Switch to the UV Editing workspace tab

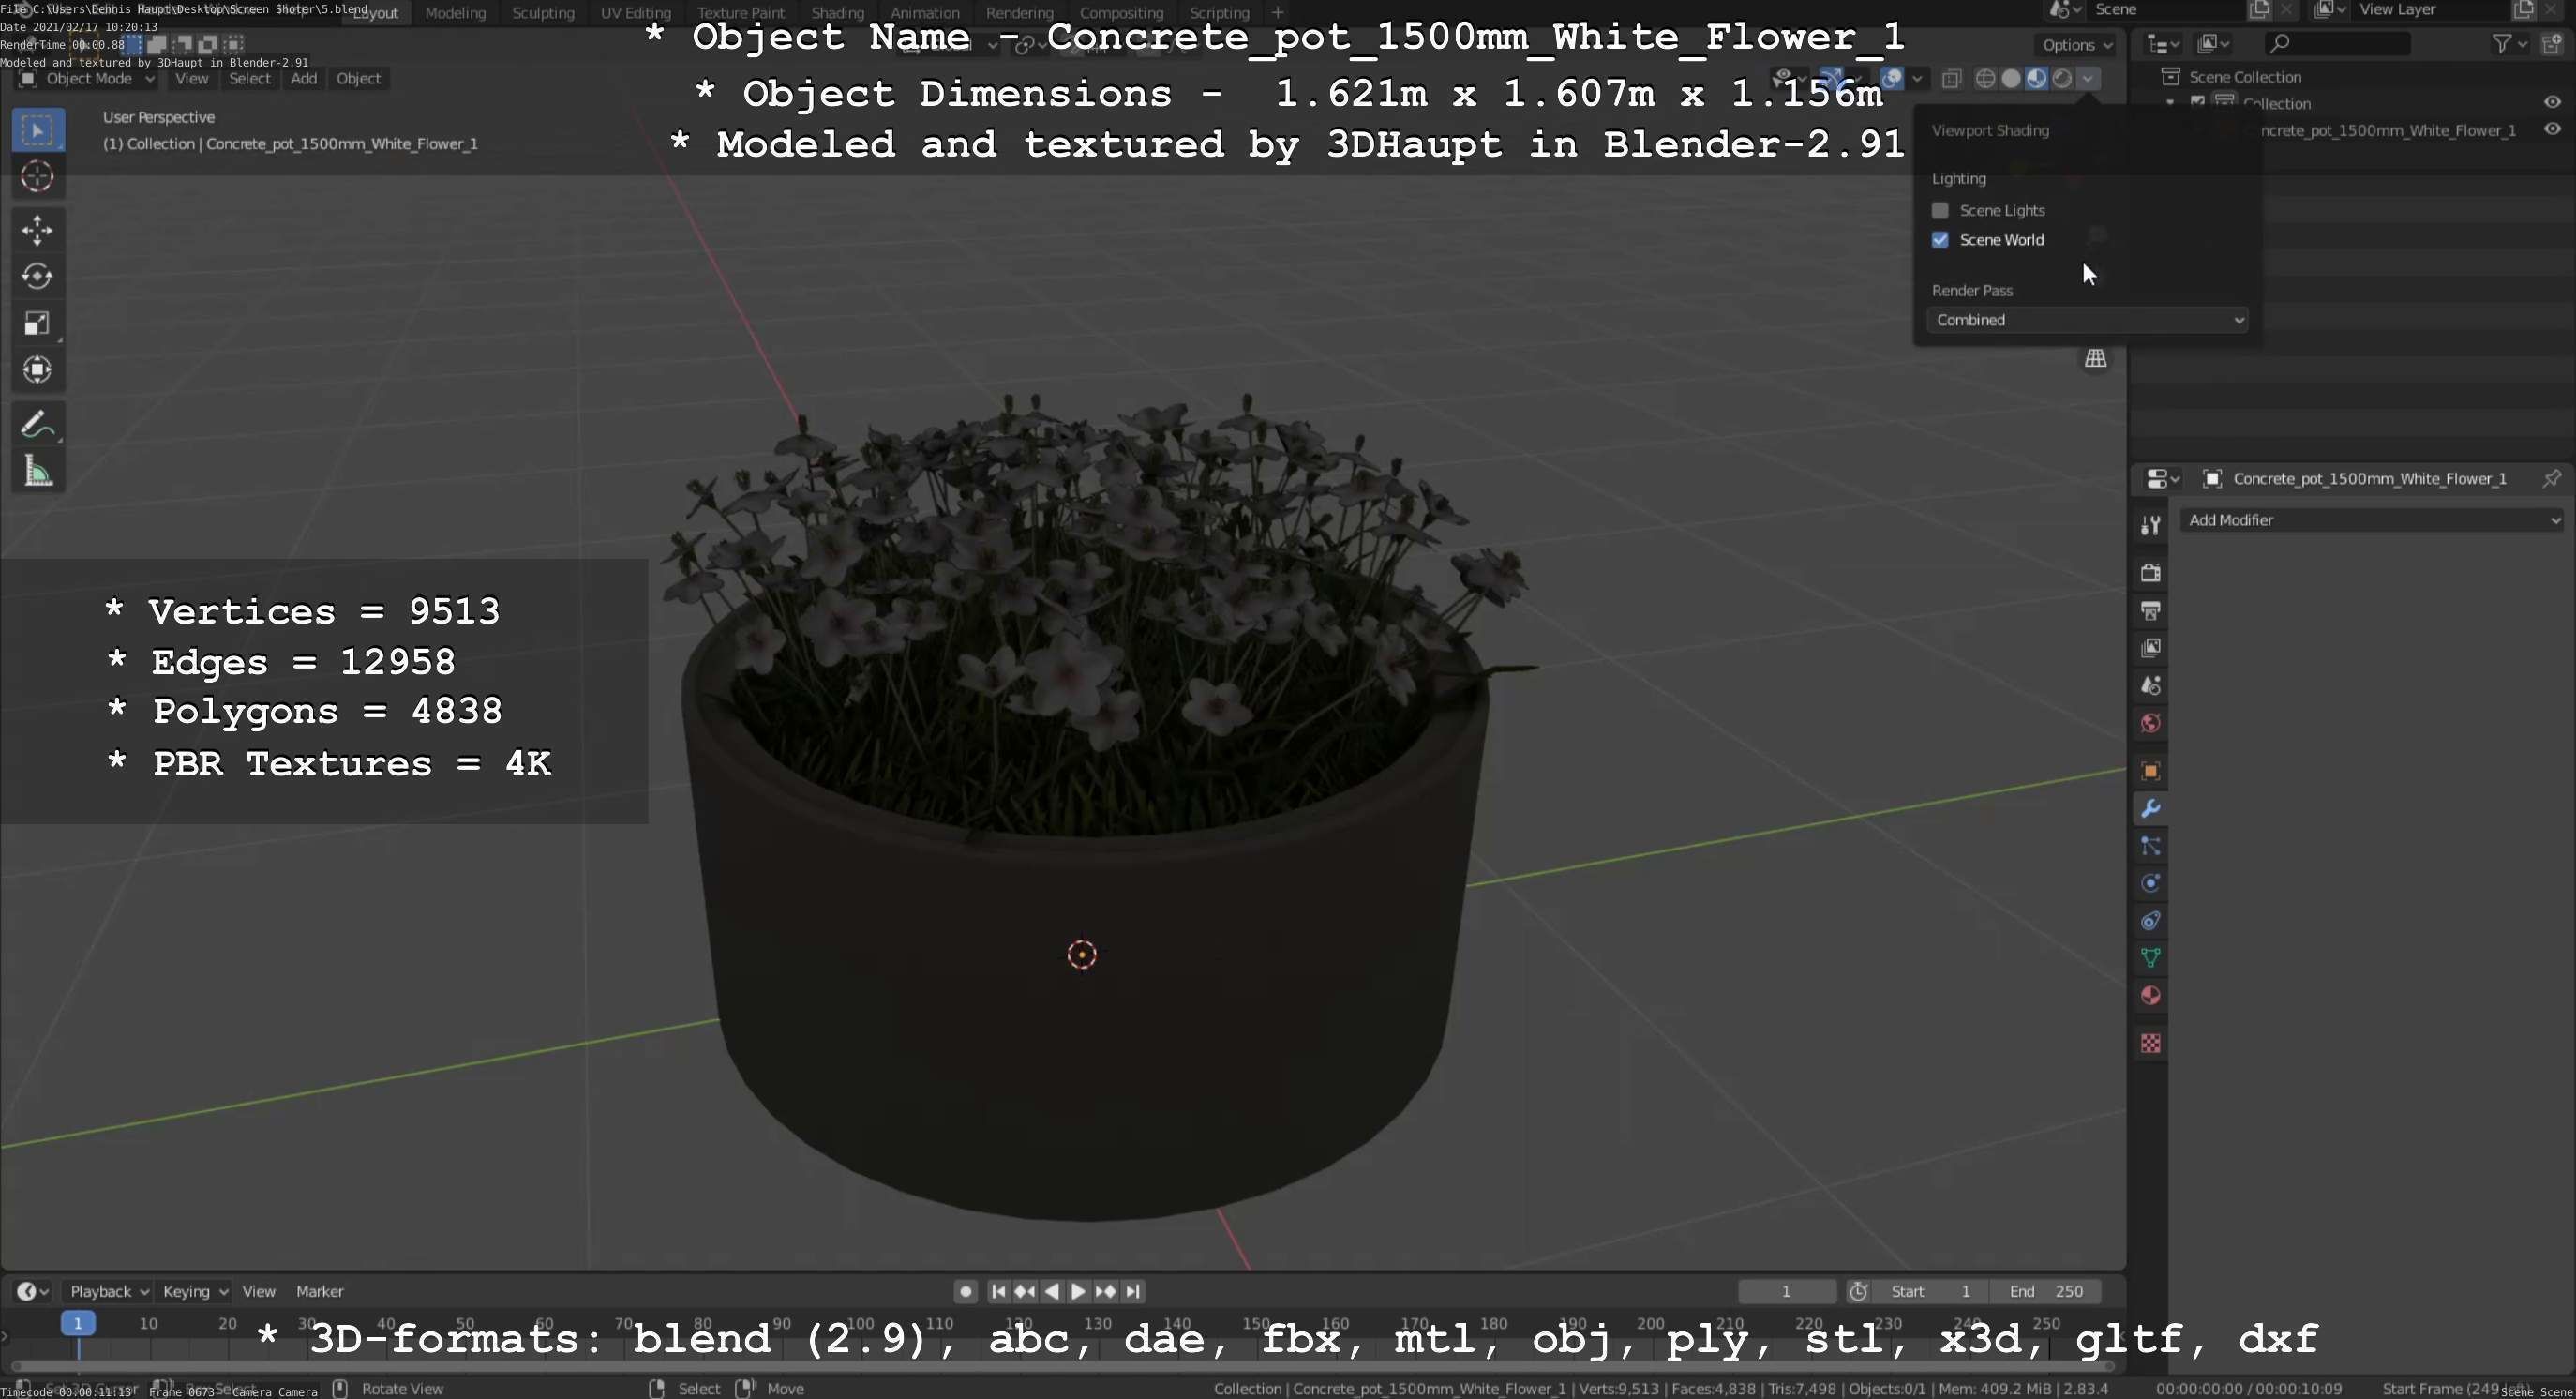[635, 13]
